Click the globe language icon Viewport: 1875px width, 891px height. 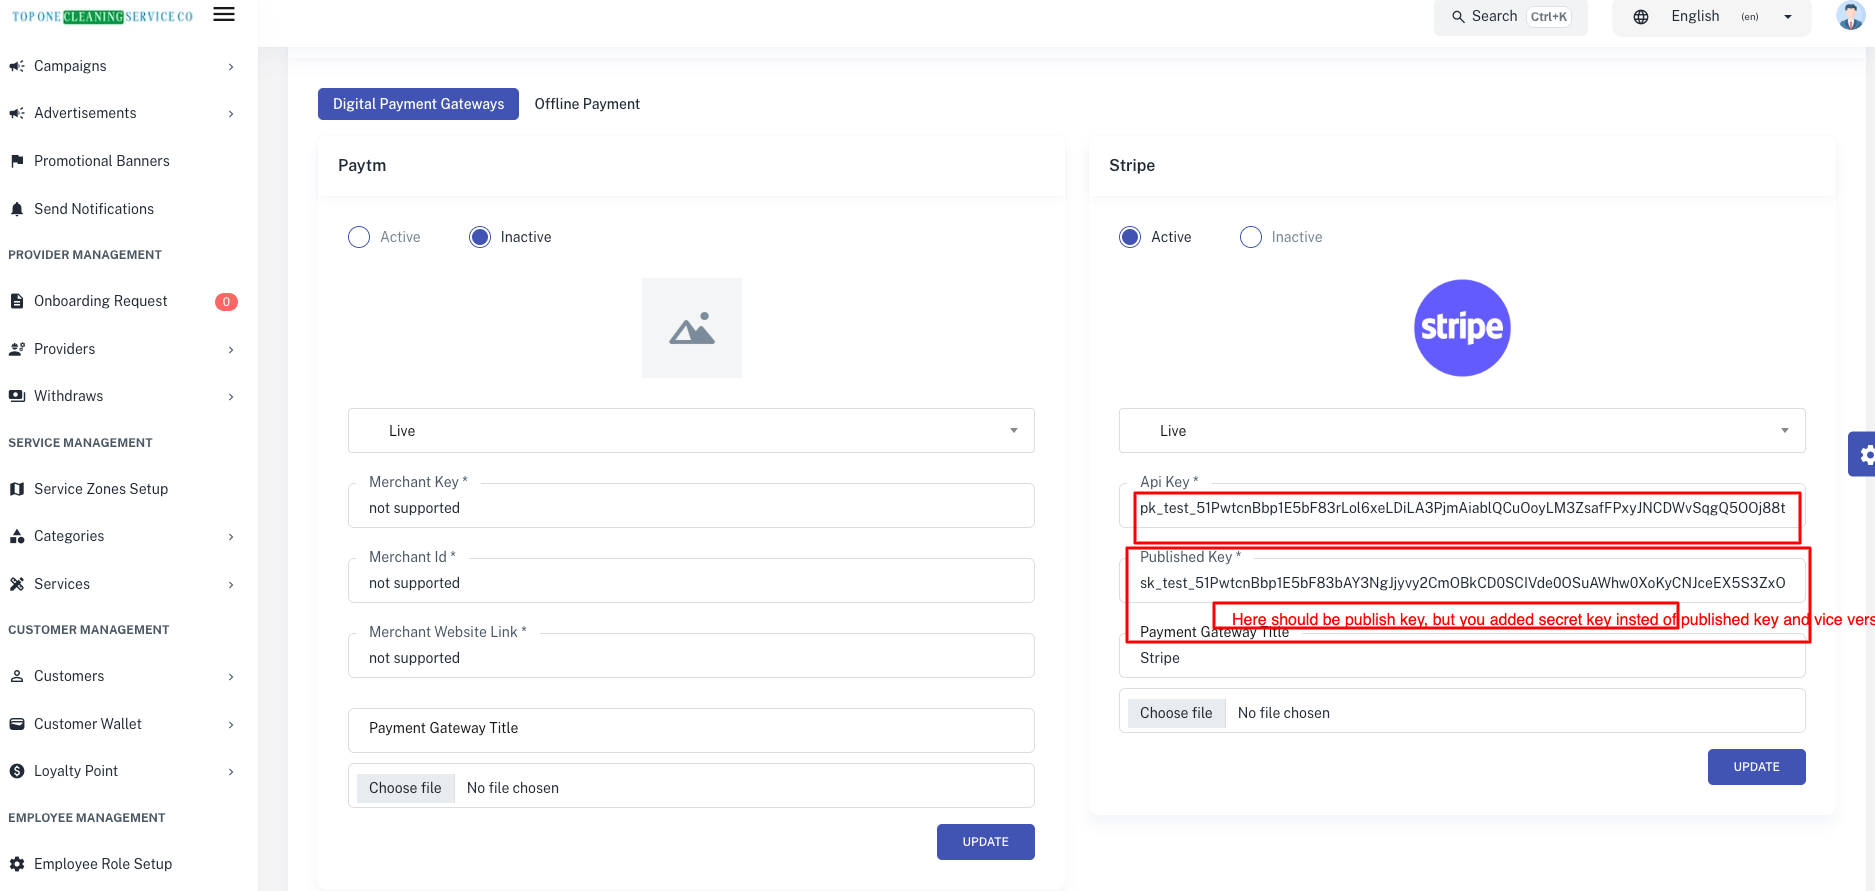1641,17
